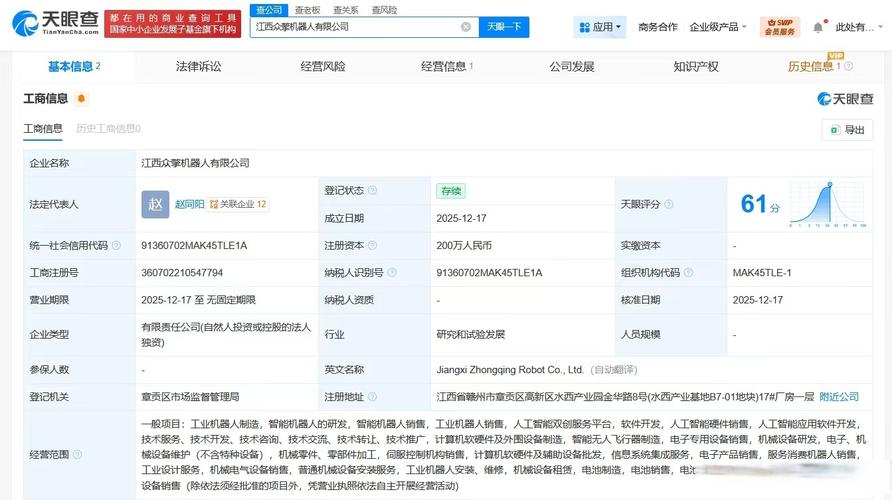This screenshot has height=500, width=892.
Task: Select the 工商信息 sub-tab
Action: pyautogui.click(x=43, y=129)
